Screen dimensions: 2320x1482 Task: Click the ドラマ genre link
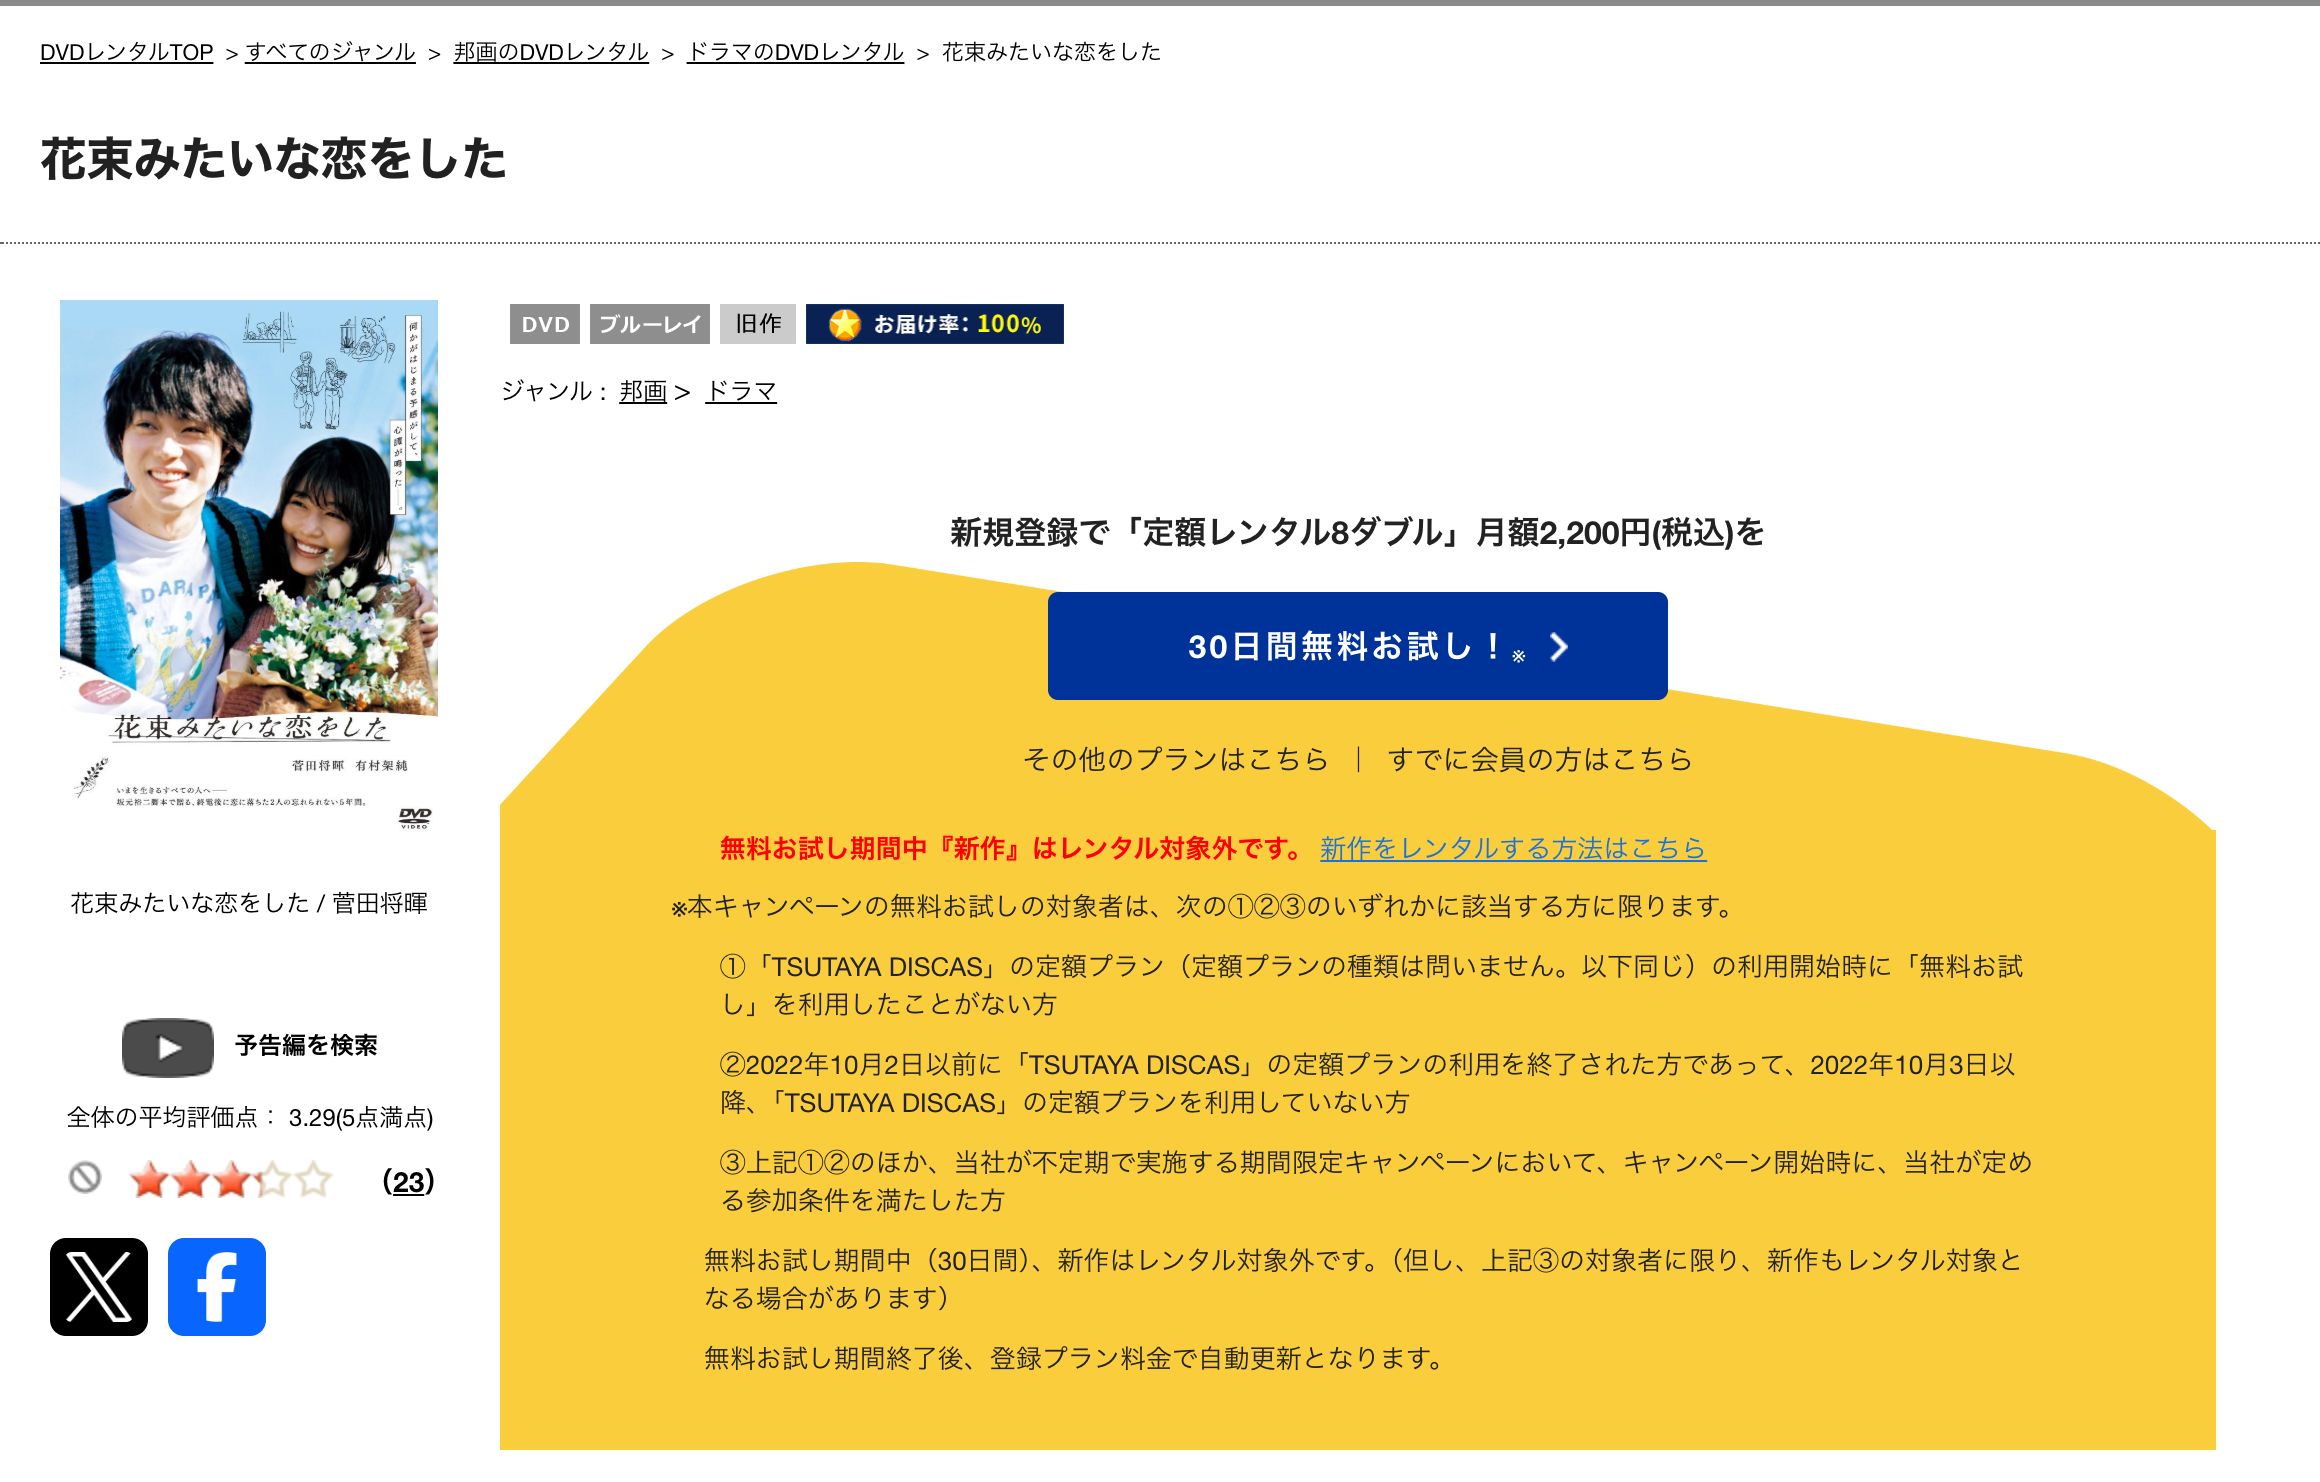click(741, 391)
